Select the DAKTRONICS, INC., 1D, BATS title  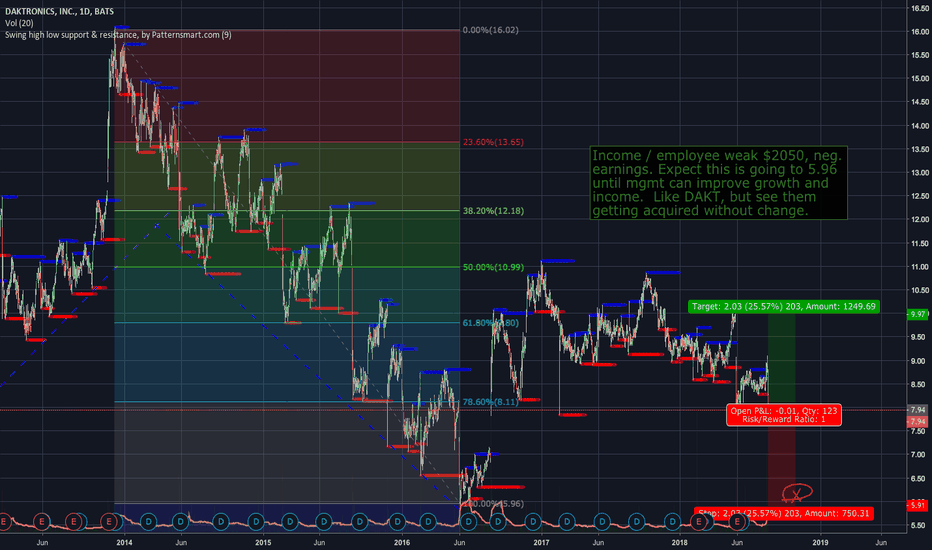[x=59, y=11]
